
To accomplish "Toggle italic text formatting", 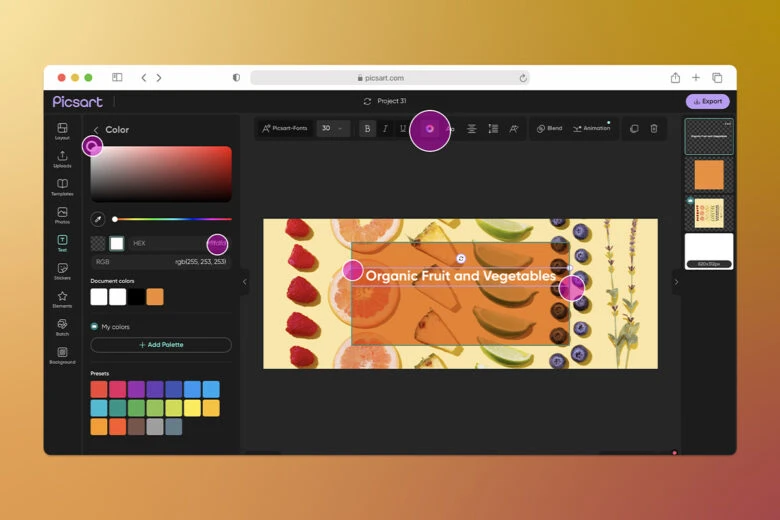I will [385, 128].
